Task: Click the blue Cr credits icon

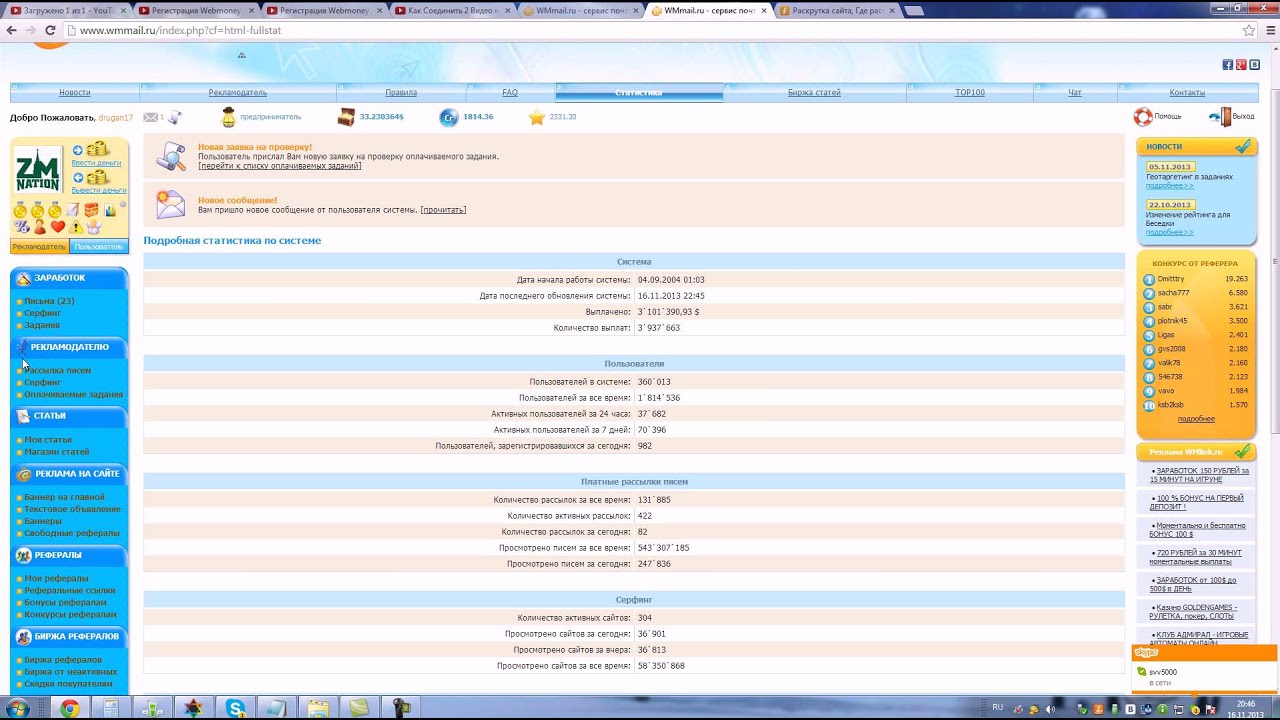Action: (x=449, y=117)
